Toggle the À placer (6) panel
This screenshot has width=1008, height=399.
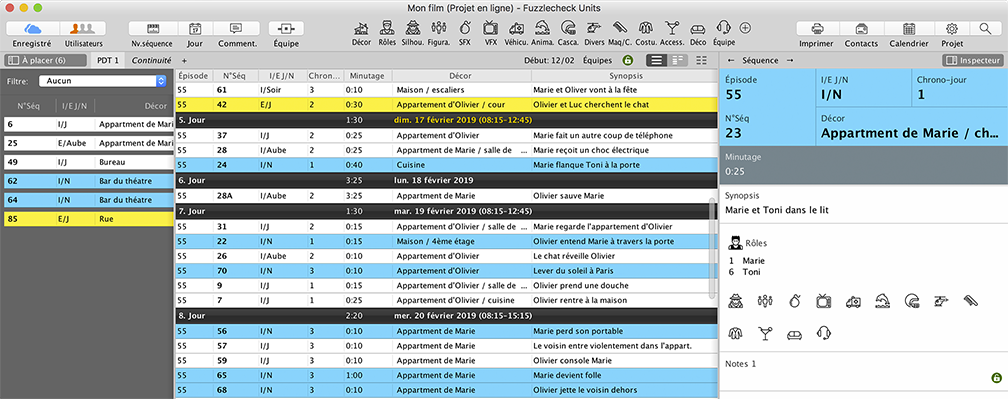(45, 60)
